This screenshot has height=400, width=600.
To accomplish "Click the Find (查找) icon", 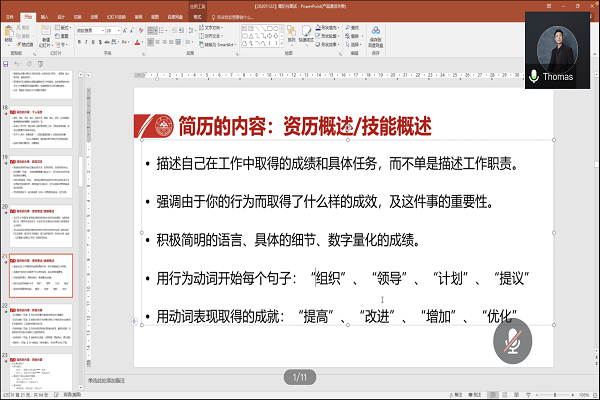I will 349,28.
